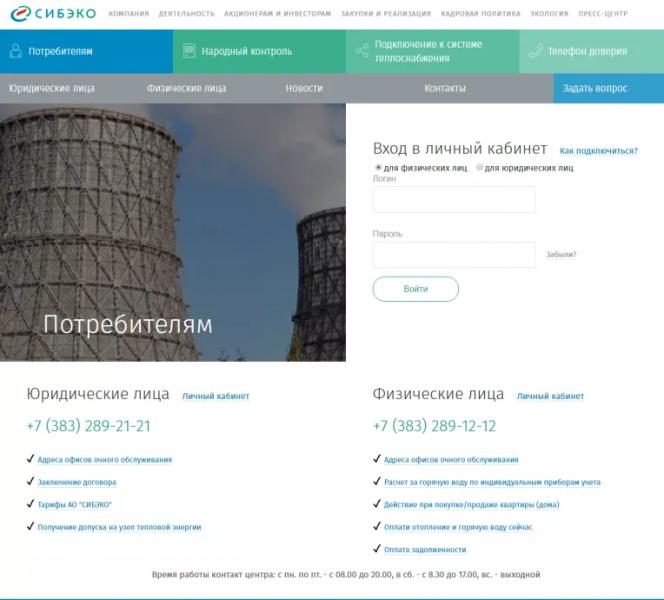Open the 'Оплата задолженности' link
664x600 pixels.
pyautogui.click(x=425, y=549)
